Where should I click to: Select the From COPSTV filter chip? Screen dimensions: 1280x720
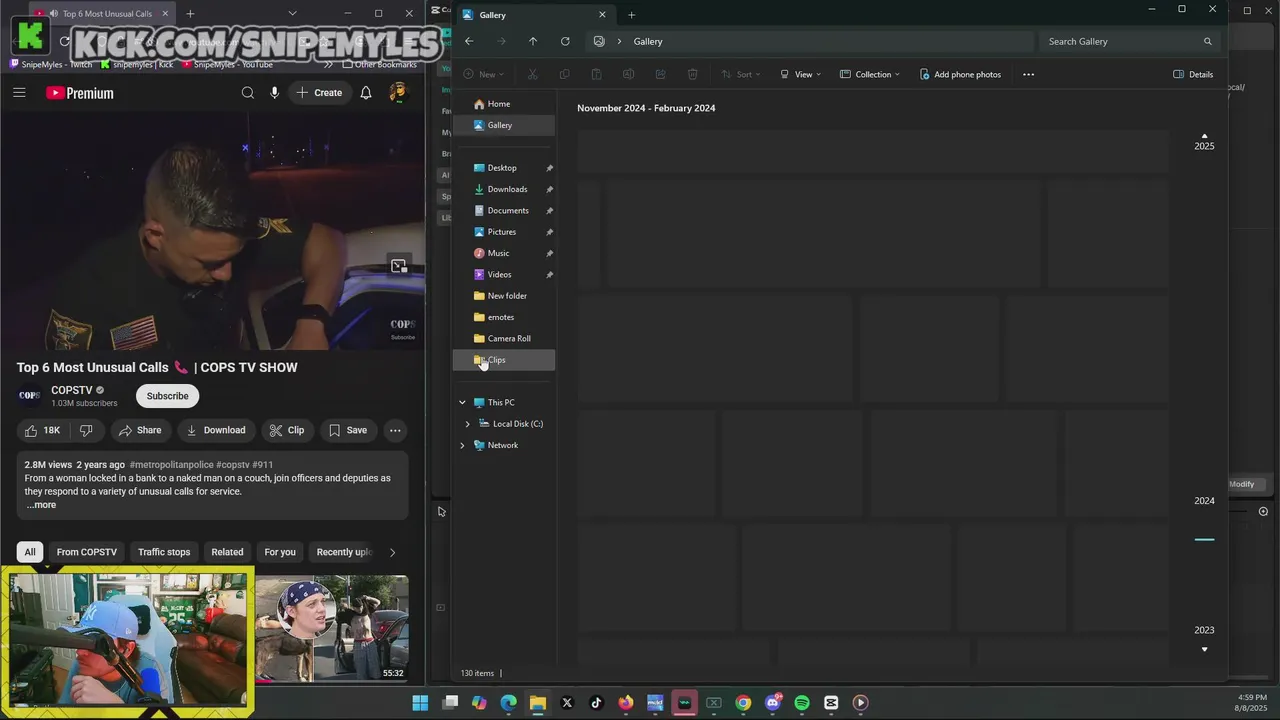click(87, 552)
